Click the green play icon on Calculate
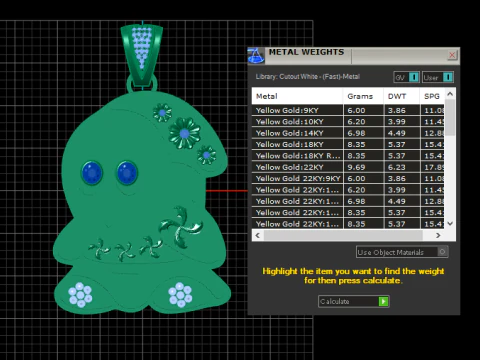Viewport: 480px width, 360px height. (x=383, y=301)
